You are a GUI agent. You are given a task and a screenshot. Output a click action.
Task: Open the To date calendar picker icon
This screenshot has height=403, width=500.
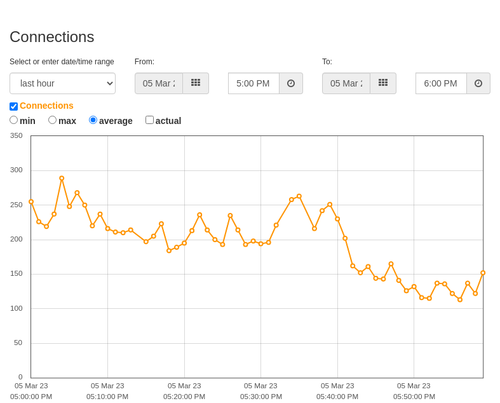(x=383, y=83)
